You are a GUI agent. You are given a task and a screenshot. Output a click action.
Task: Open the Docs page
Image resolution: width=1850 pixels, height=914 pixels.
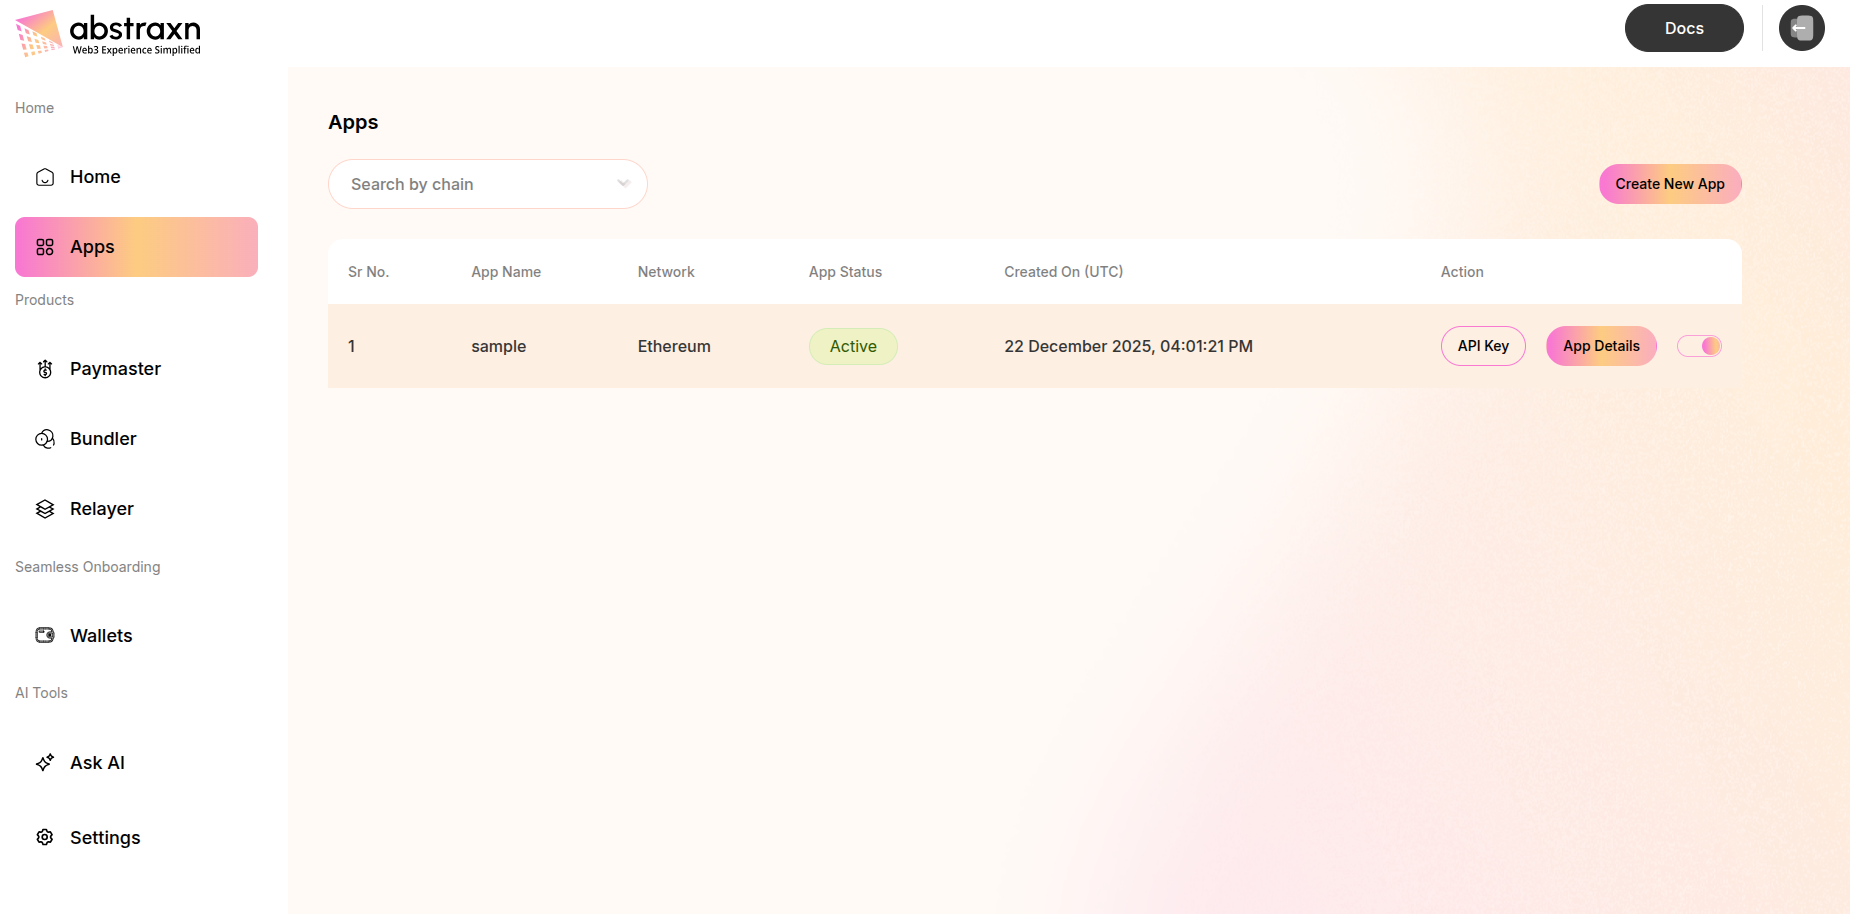point(1684,28)
